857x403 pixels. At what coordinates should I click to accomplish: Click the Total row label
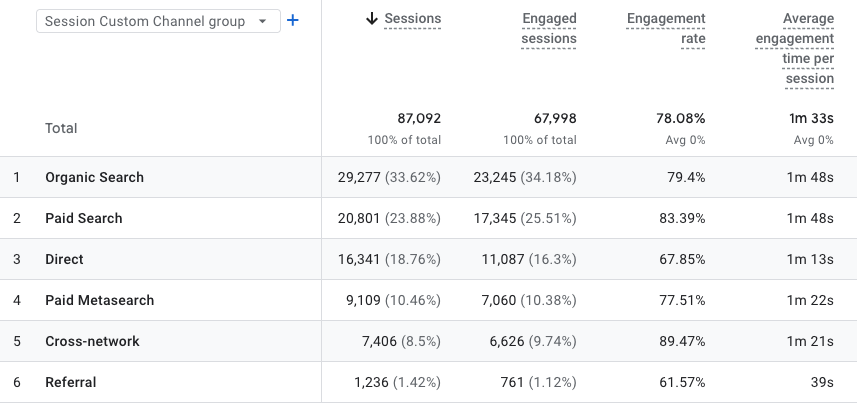(61, 128)
